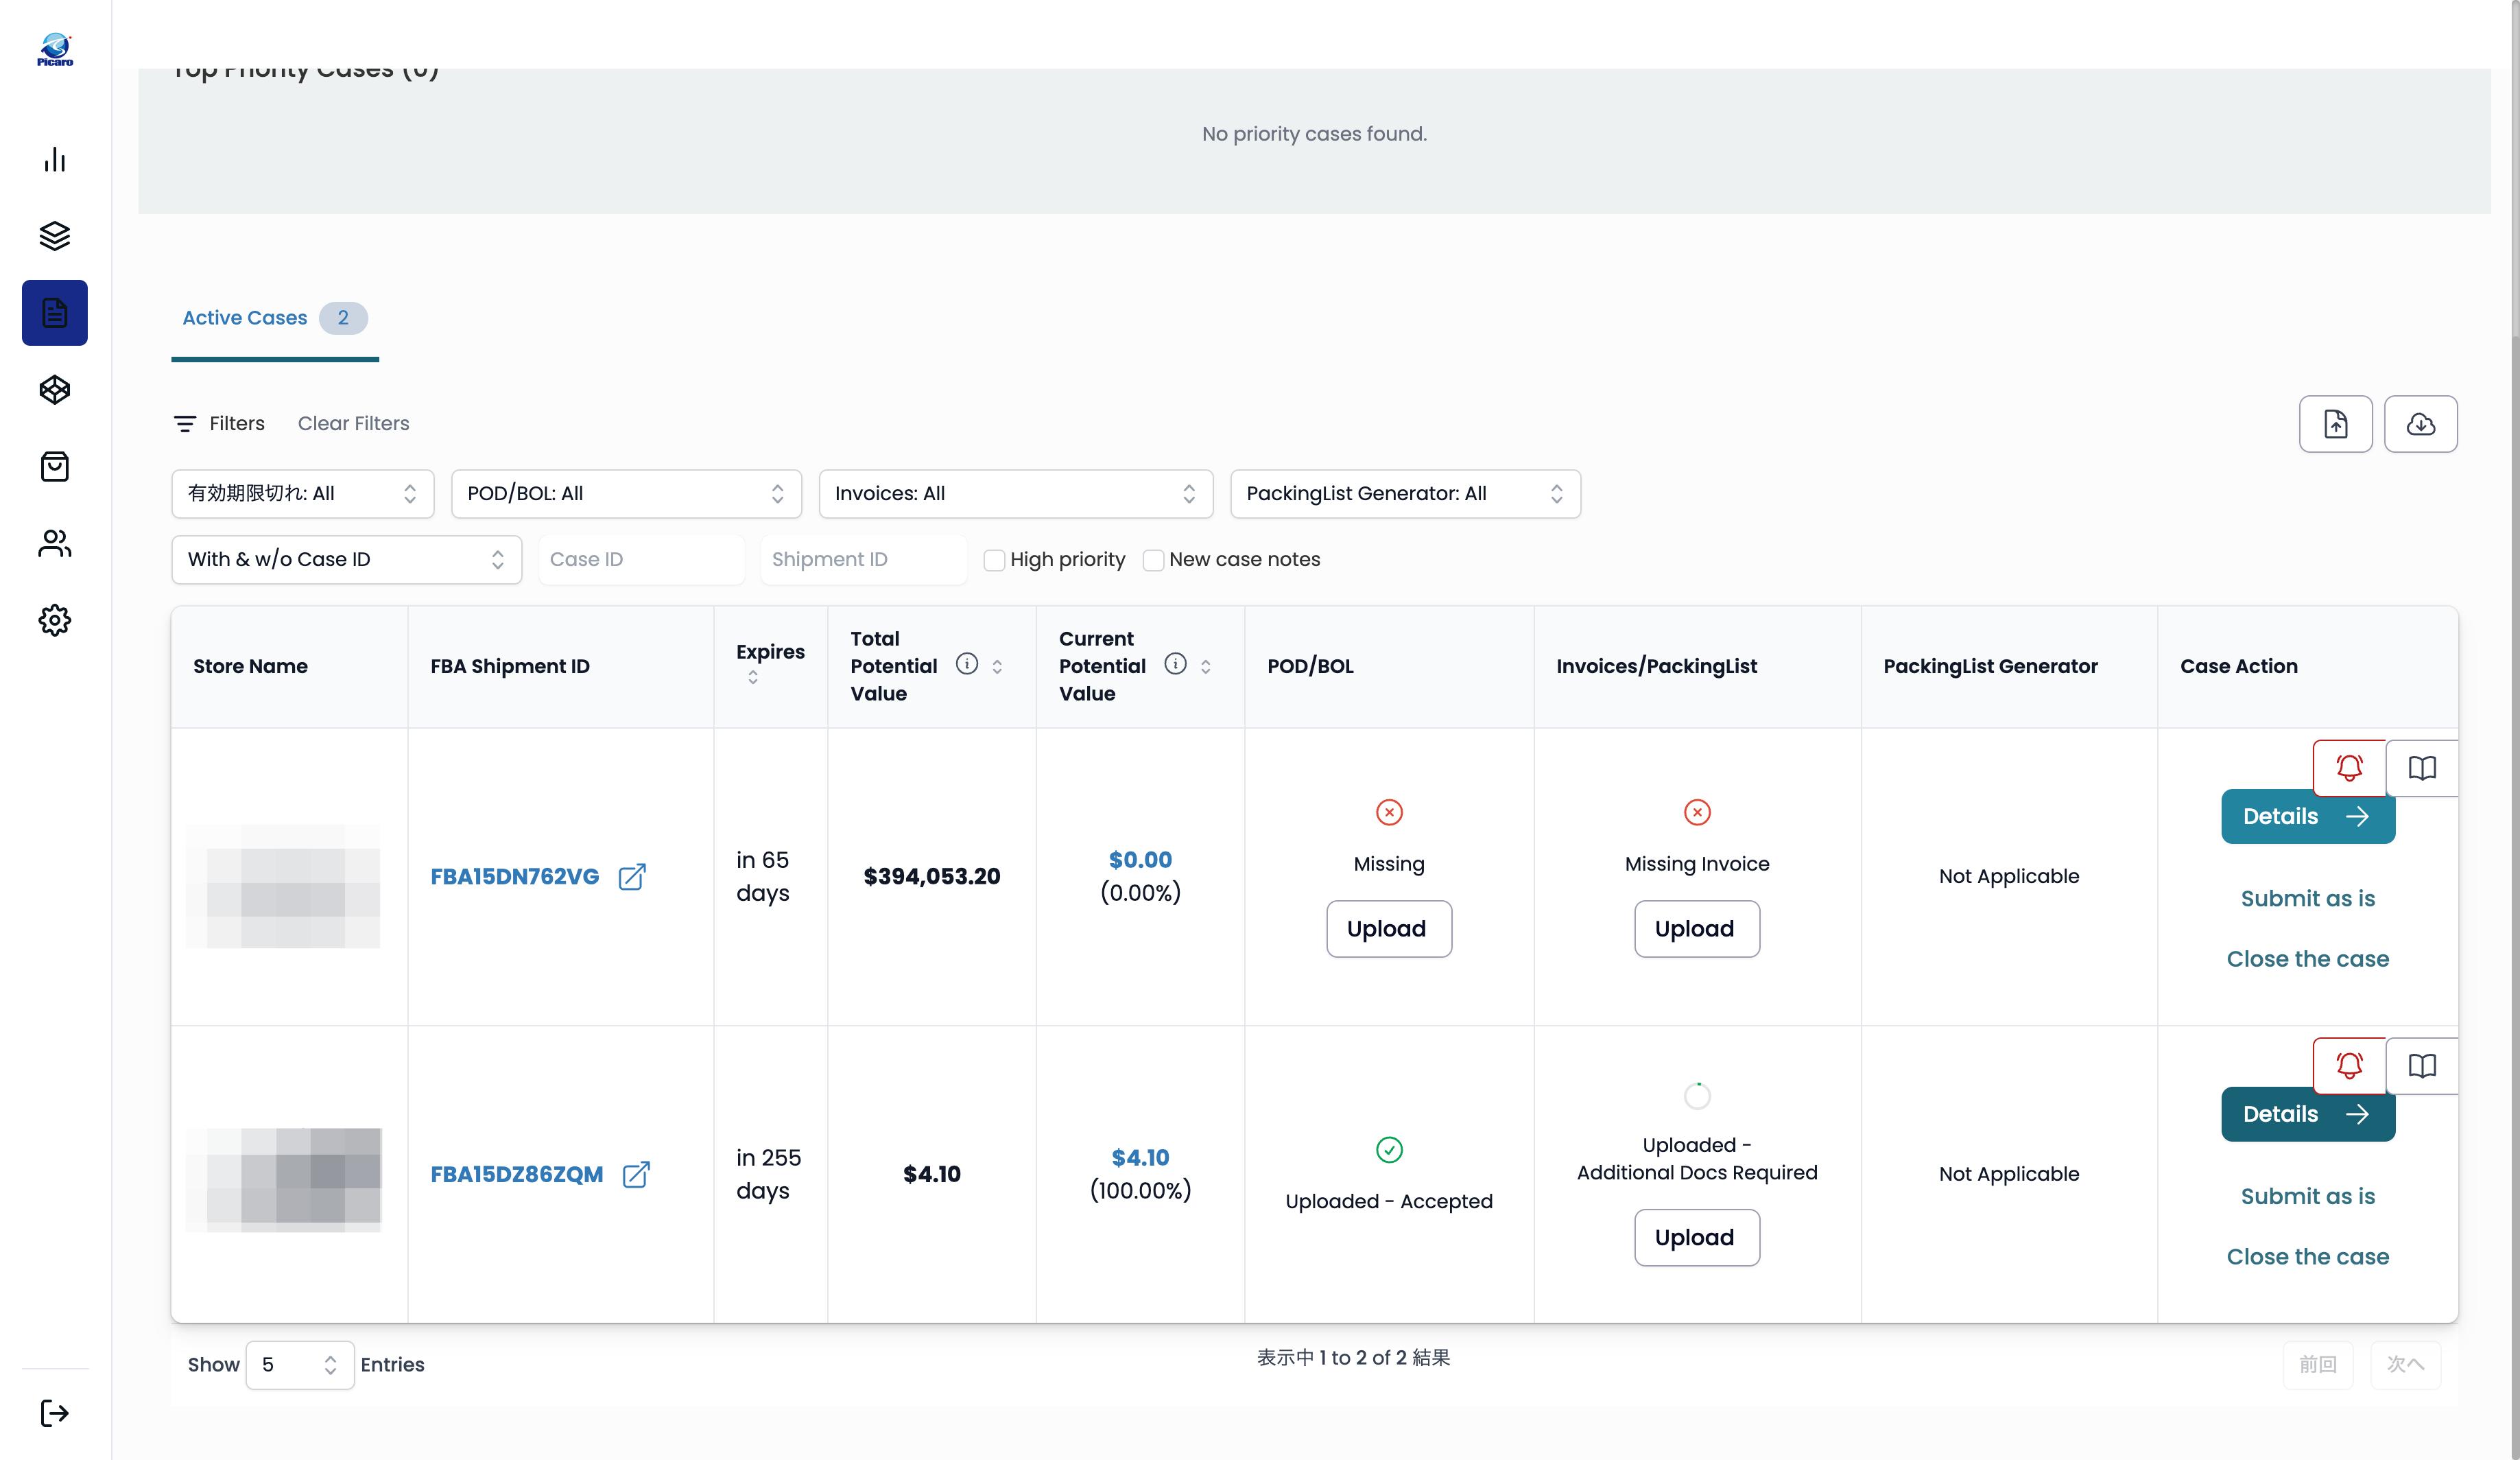Upload POD/BOL for FBA15DN762VG
Image resolution: width=2520 pixels, height=1460 pixels.
coord(1388,929)
